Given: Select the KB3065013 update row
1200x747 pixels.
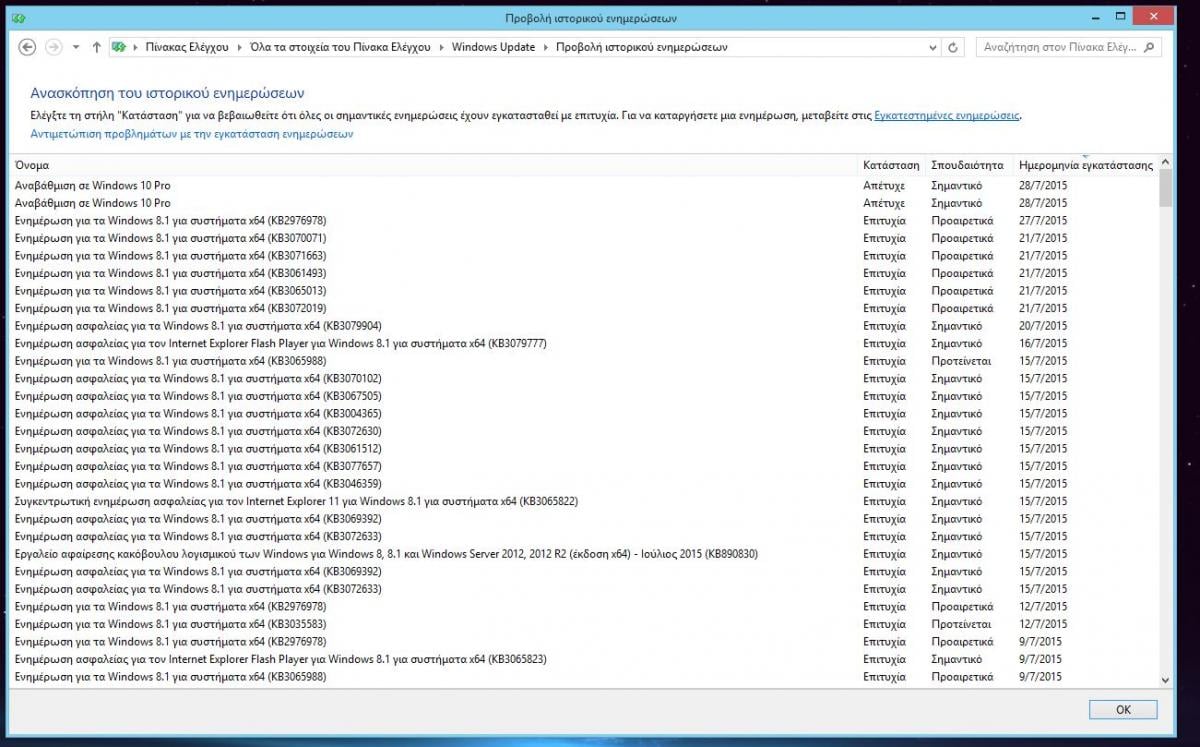Looking at the screenshot, I should coord(585,291).
